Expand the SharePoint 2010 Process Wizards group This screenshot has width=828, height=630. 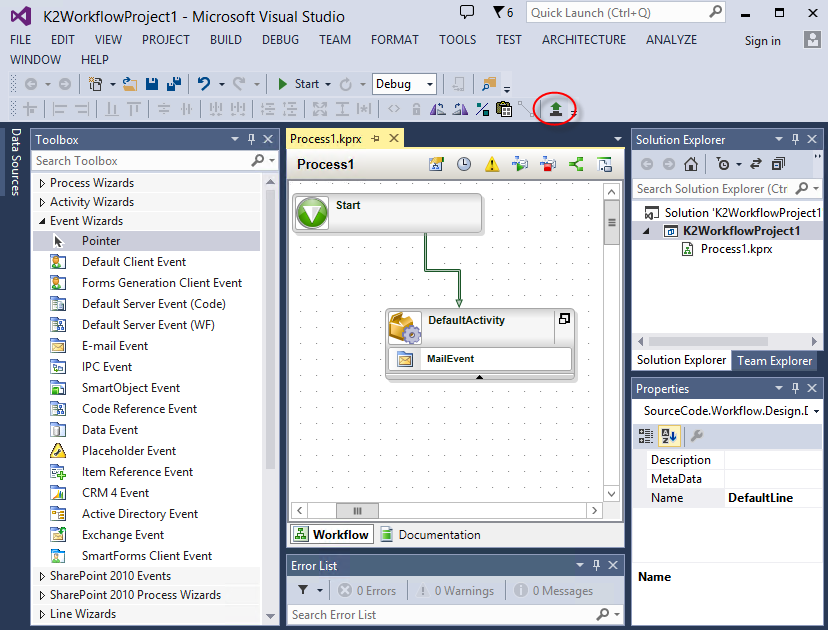tap(42, 595)
